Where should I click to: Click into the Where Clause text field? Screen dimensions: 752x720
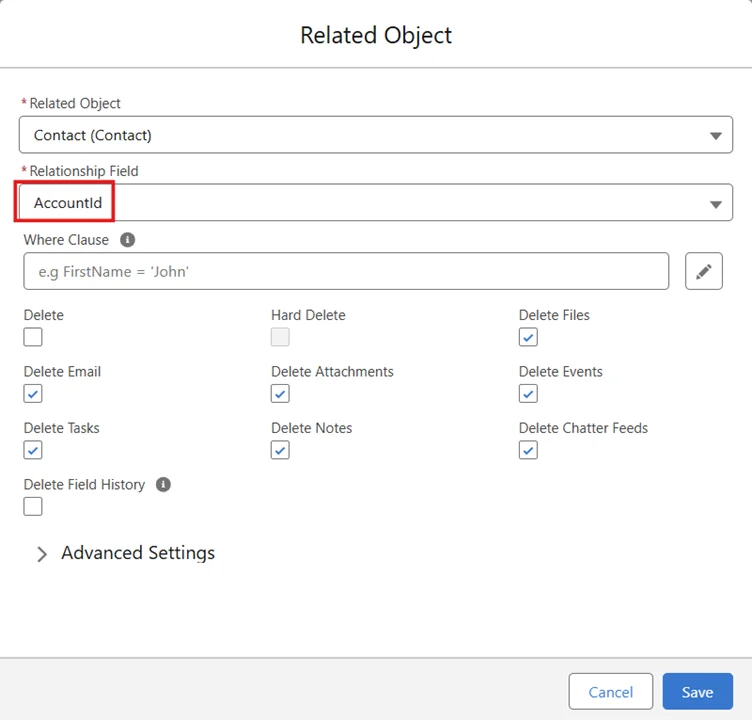(x=346, y=271)
